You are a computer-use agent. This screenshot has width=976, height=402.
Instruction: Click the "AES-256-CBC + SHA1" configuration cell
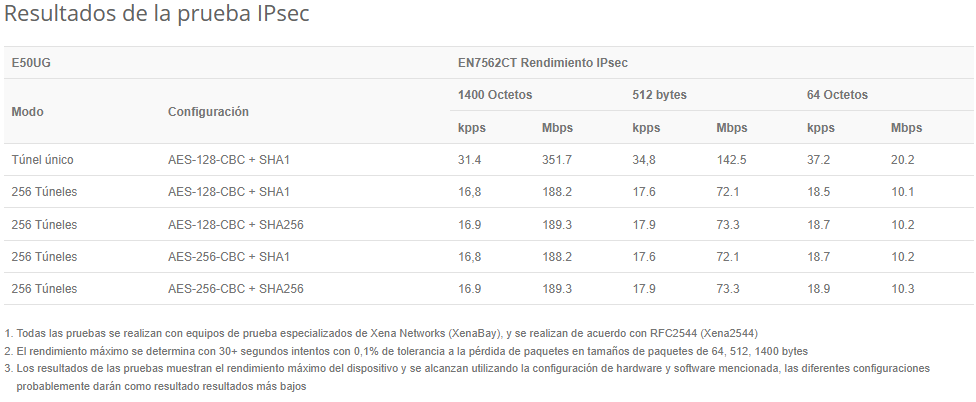coord(229,257)
